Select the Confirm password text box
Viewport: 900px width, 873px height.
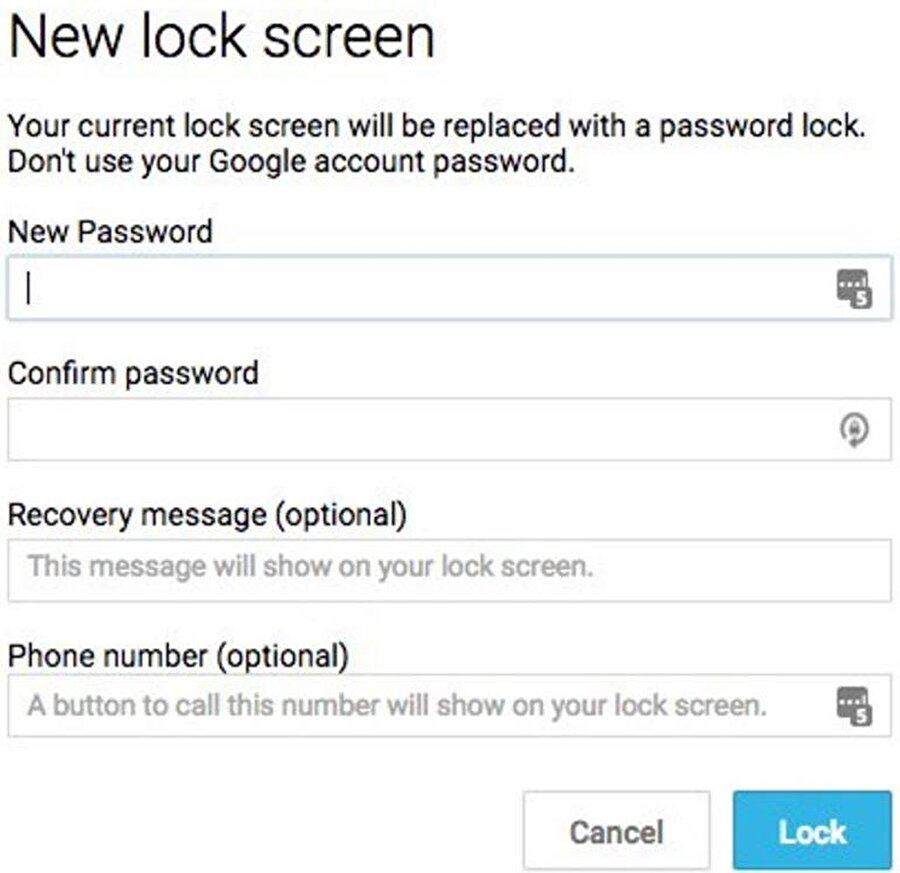[420, 430]
